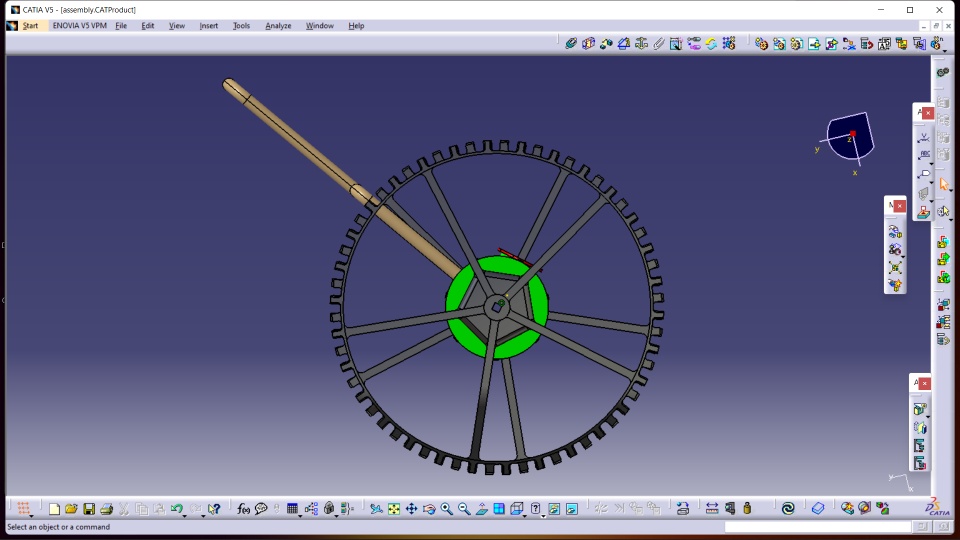Viewport: 960px width, 540px height.
Task: Click the Undo icon
Action: [x=176, y=509]
